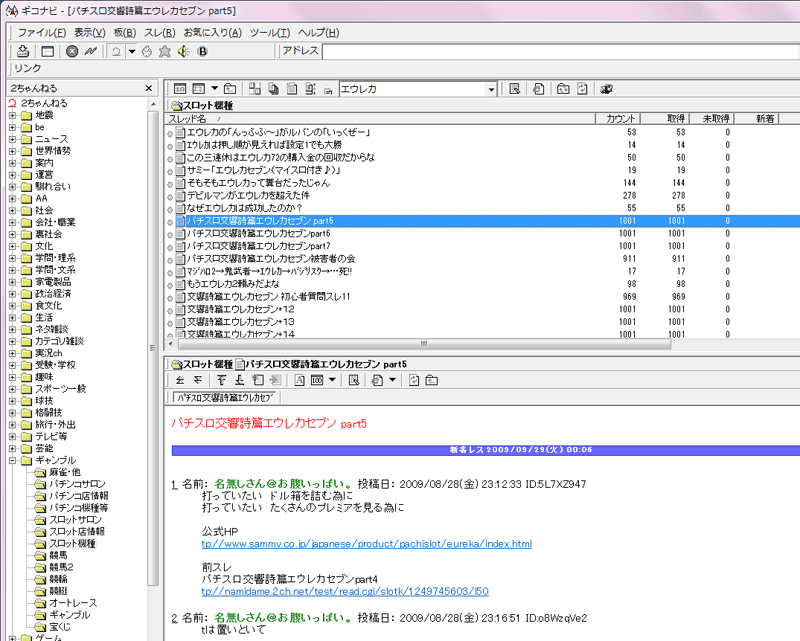The height and width of the screenshot is (641, 800).
Task: Click the 'A' page icon in thread toolbar
Action: click(x=299, y=380)
